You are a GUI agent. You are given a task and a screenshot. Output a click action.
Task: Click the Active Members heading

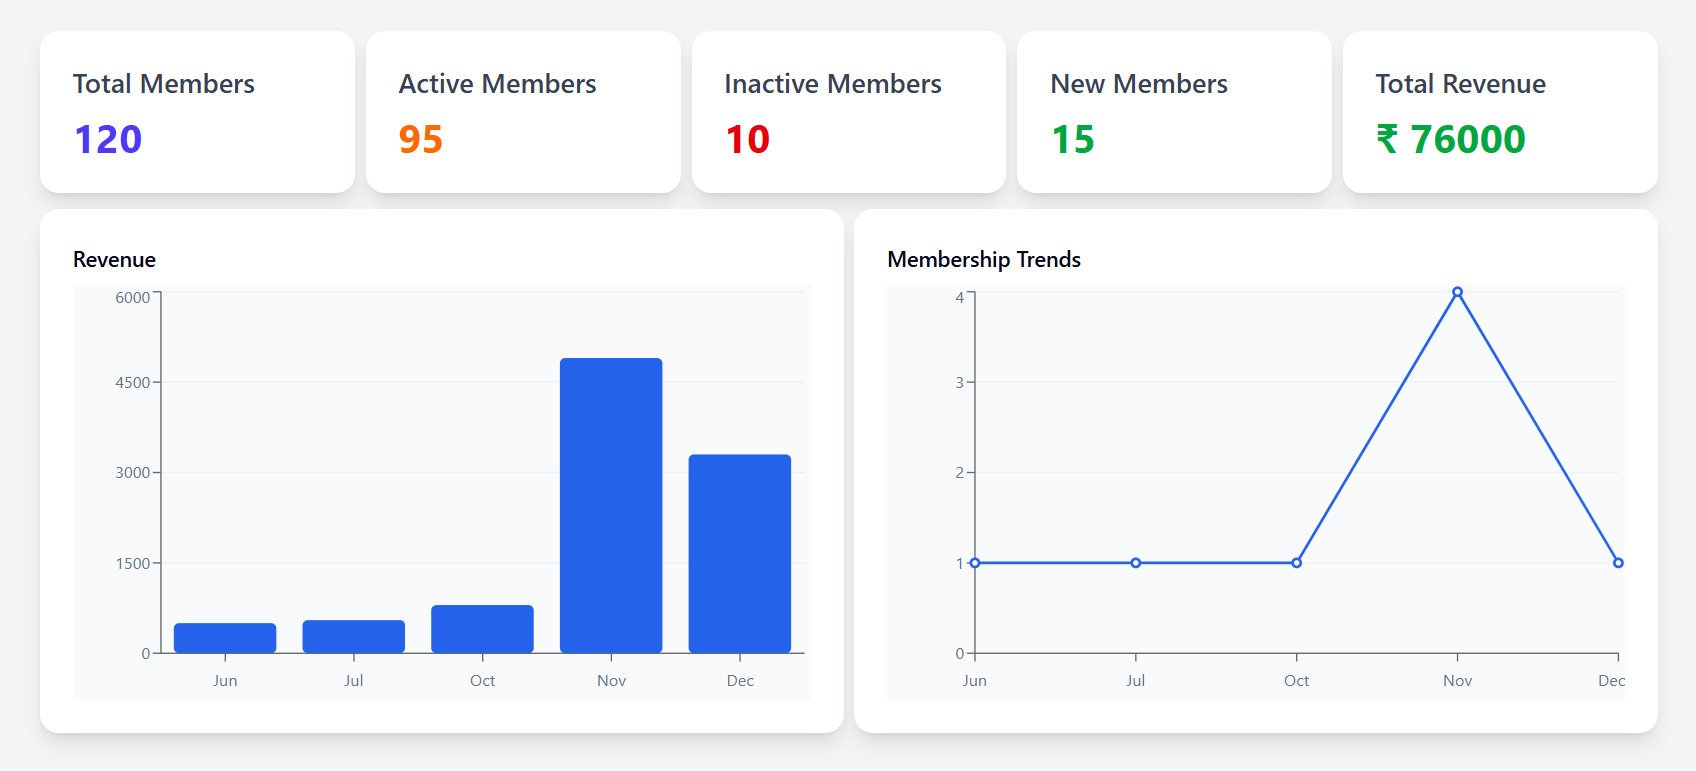point(497,84)
